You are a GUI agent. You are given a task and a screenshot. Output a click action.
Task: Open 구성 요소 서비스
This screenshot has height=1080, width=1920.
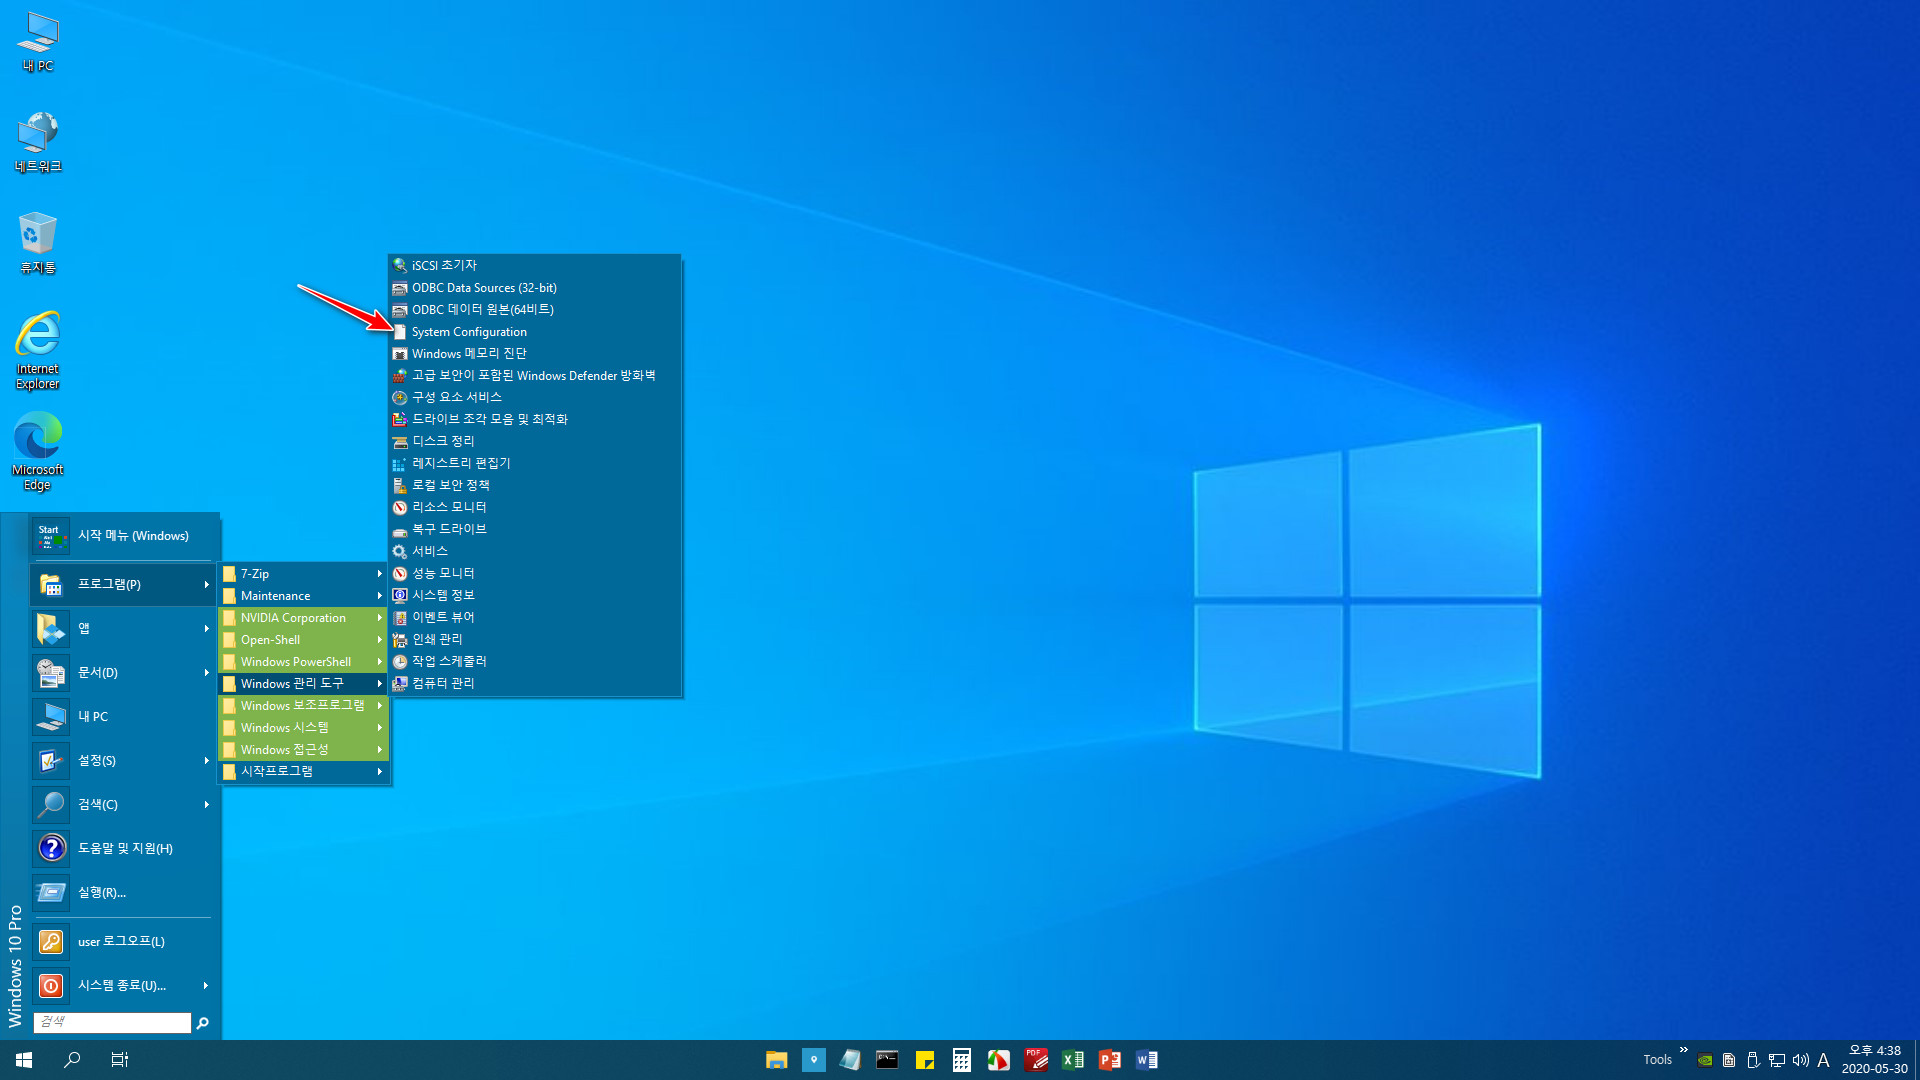(535, 398)
